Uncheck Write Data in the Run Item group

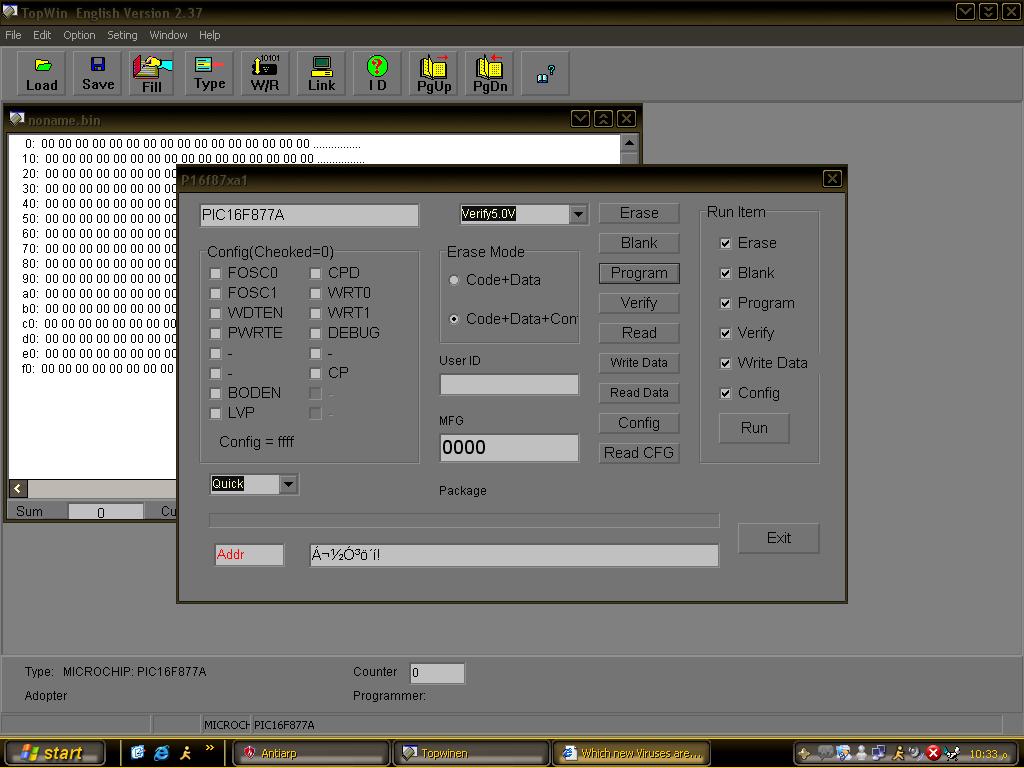(725, 363)
